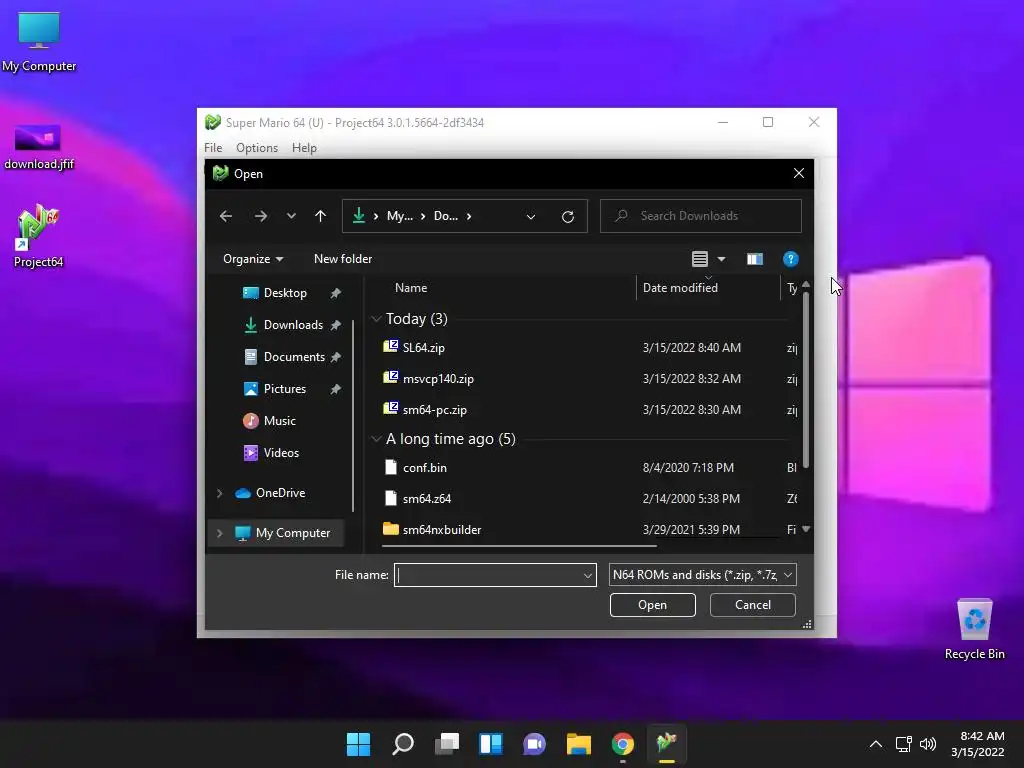Viewport: 1024px width, 768px height.
Task: Click the Cancel button
Action: (752, 605)
